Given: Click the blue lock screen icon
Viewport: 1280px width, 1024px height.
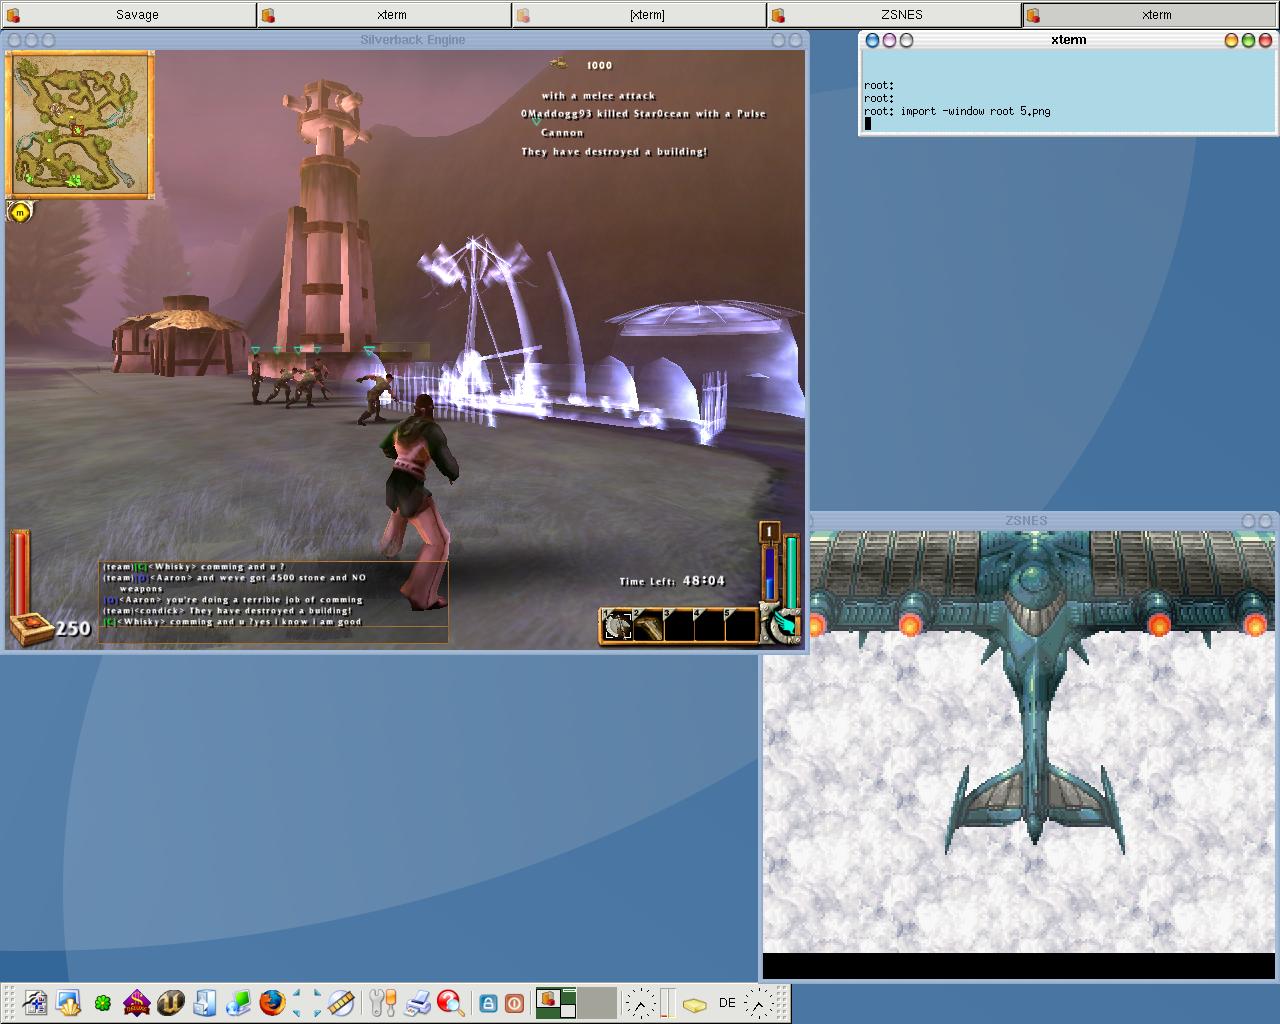Looking at the screenshot, I should 488,1003.
